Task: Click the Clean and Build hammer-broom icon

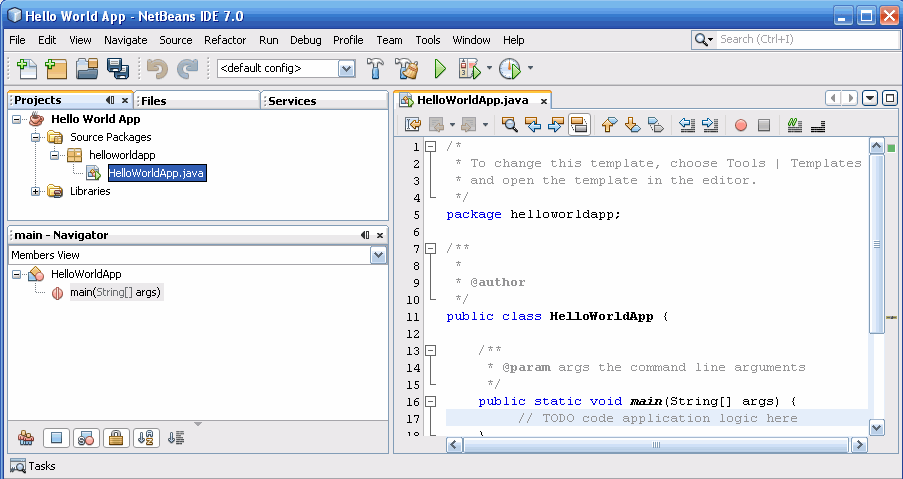Action: 407,69
